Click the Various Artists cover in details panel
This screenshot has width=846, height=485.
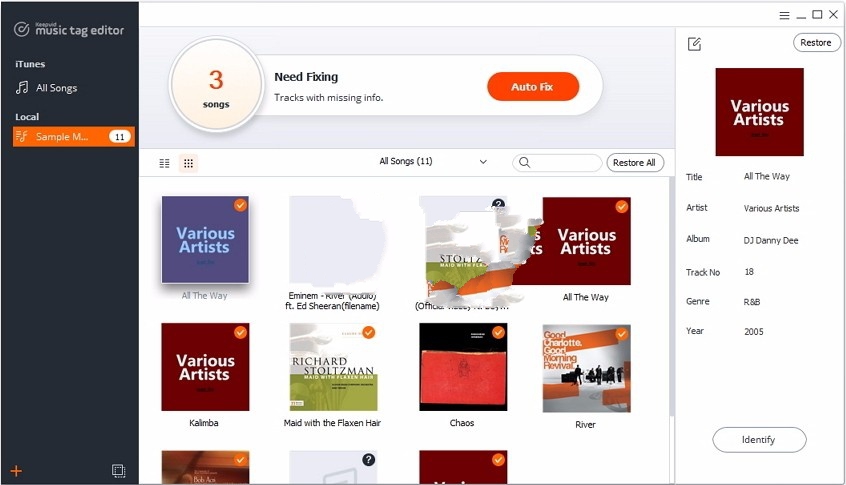click(x=759, y=112)
